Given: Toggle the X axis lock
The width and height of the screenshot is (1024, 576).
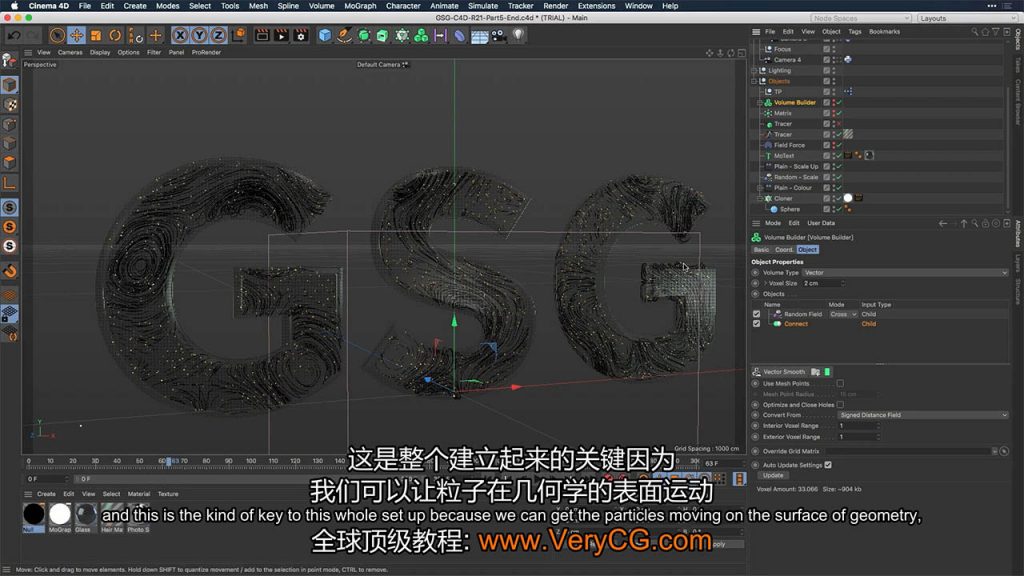Looking at the screenshot, I should click(x=180, y=35).
